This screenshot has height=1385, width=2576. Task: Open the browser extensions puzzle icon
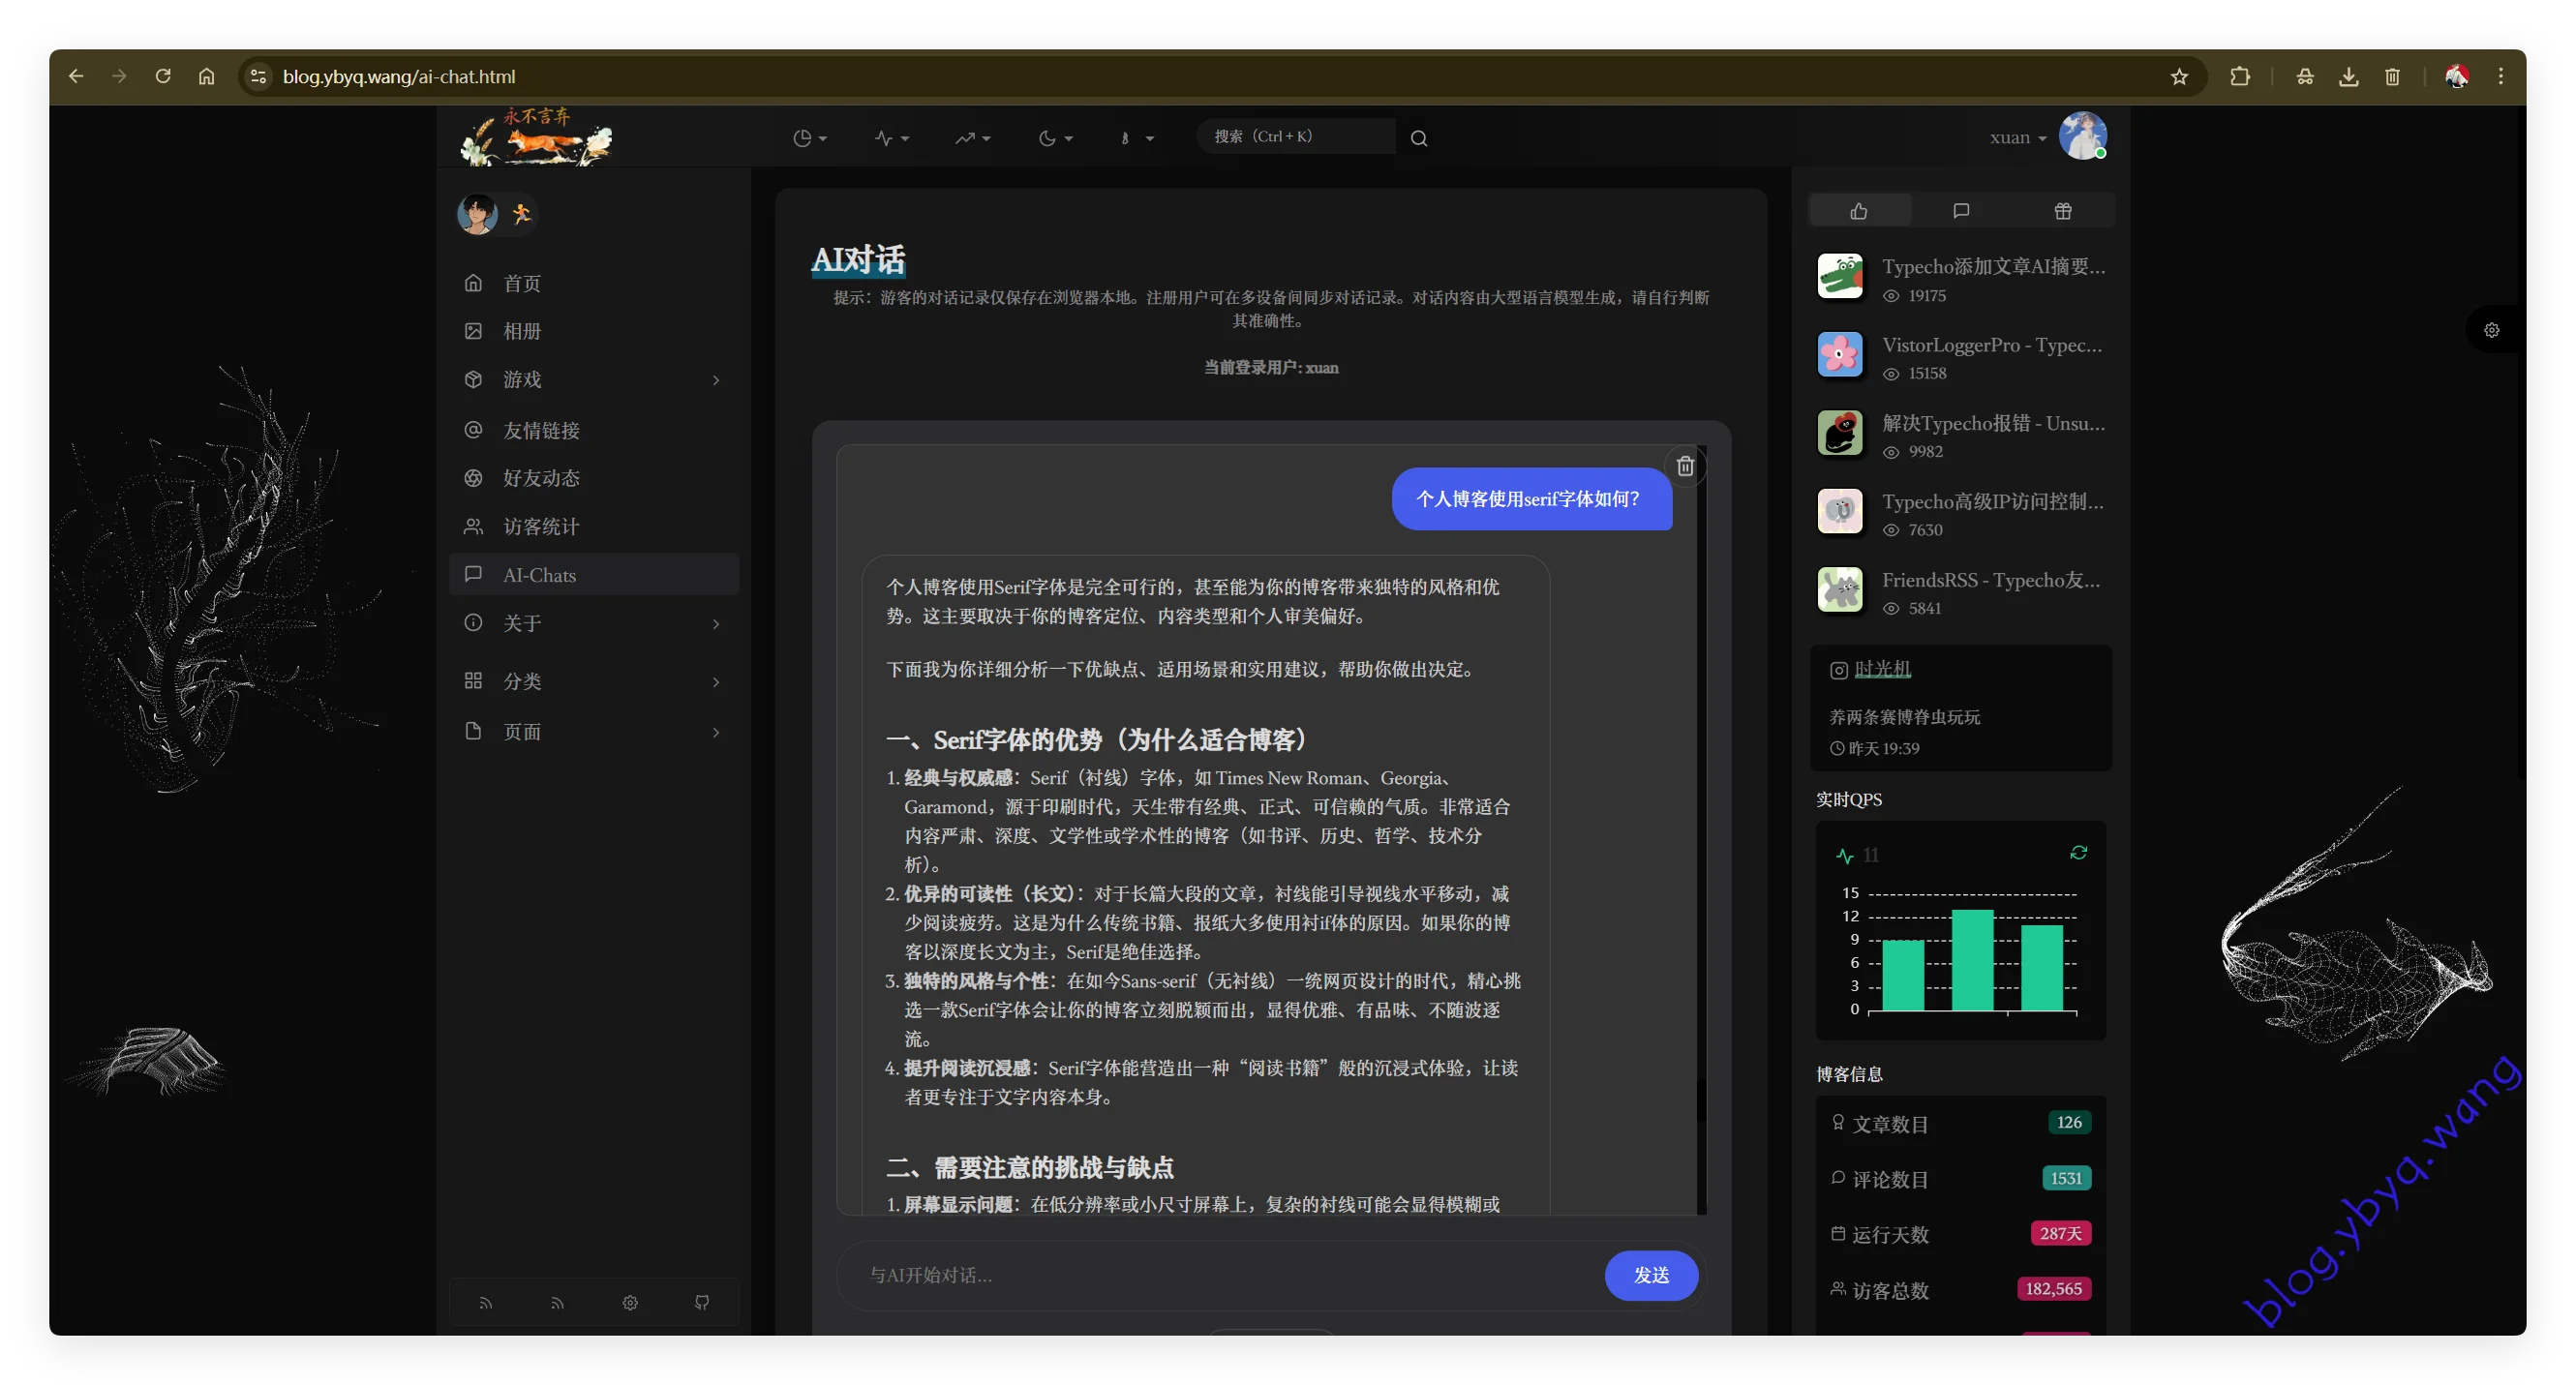coord(2240,77)
